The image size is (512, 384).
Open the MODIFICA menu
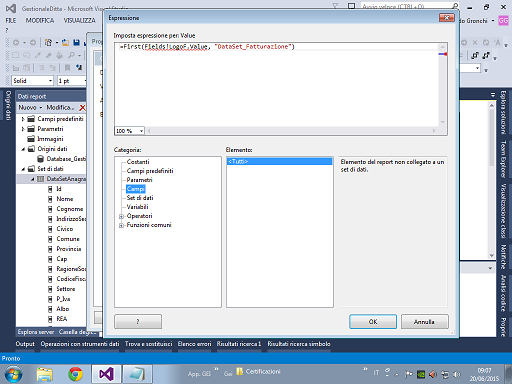(40, 21)
